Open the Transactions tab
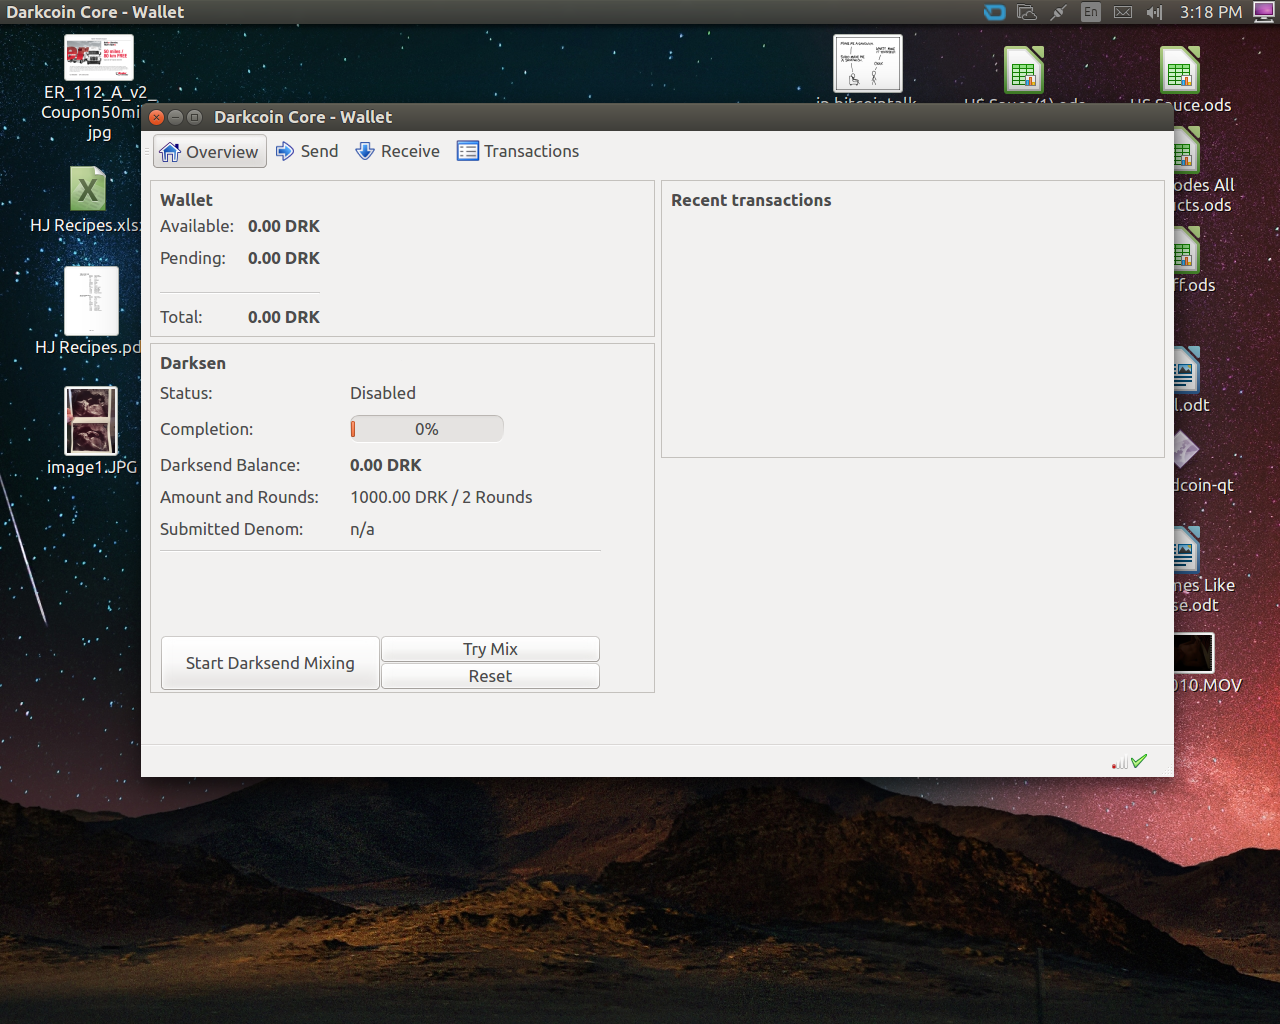 (x=518, y=151)
